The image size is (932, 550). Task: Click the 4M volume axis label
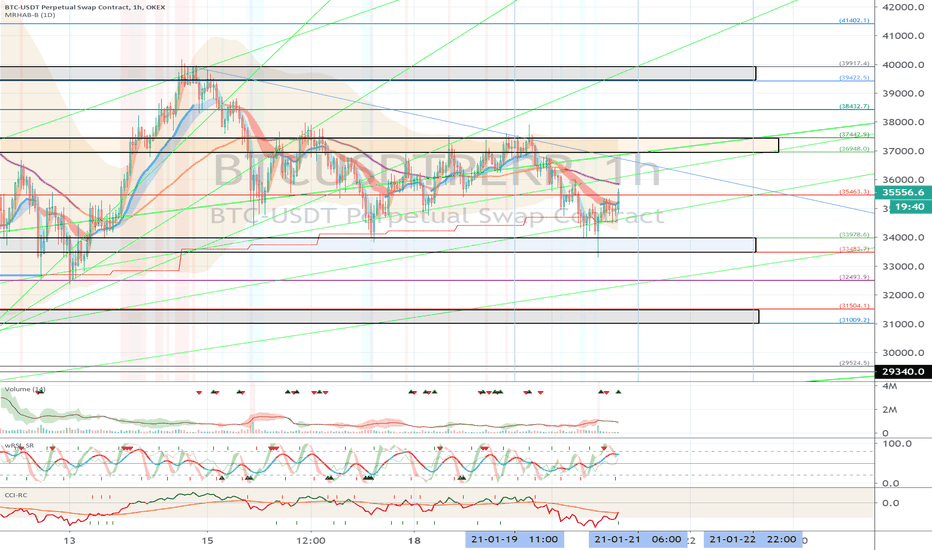890,386
